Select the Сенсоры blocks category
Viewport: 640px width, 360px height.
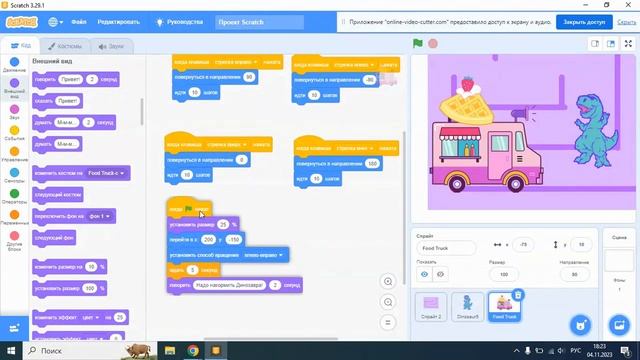pos(14,176)
